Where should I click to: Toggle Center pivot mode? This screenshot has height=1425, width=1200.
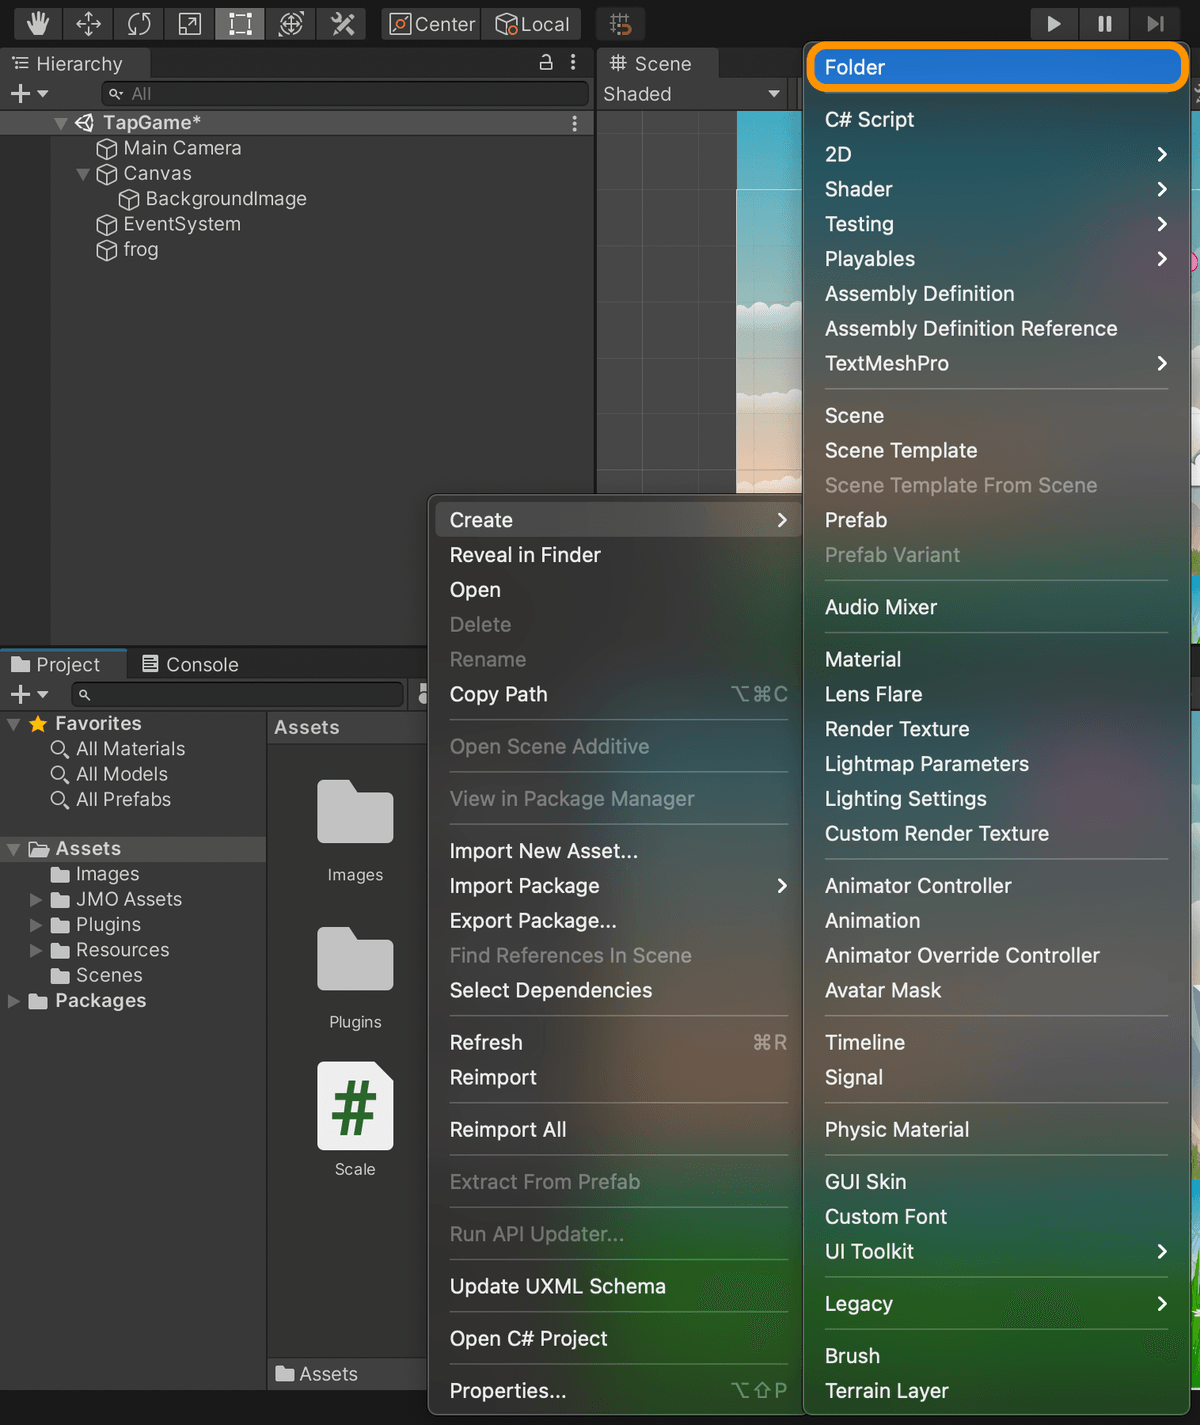(x=430, y=24)
